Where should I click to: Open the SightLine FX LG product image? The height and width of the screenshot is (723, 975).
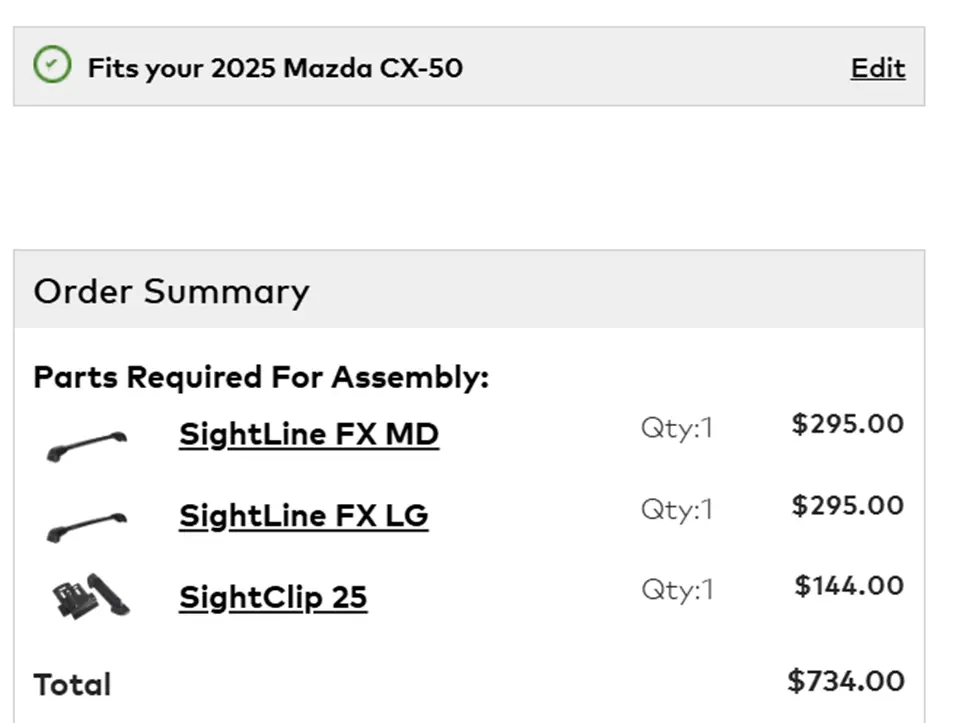pyautogui.click(x=88, y=523)
